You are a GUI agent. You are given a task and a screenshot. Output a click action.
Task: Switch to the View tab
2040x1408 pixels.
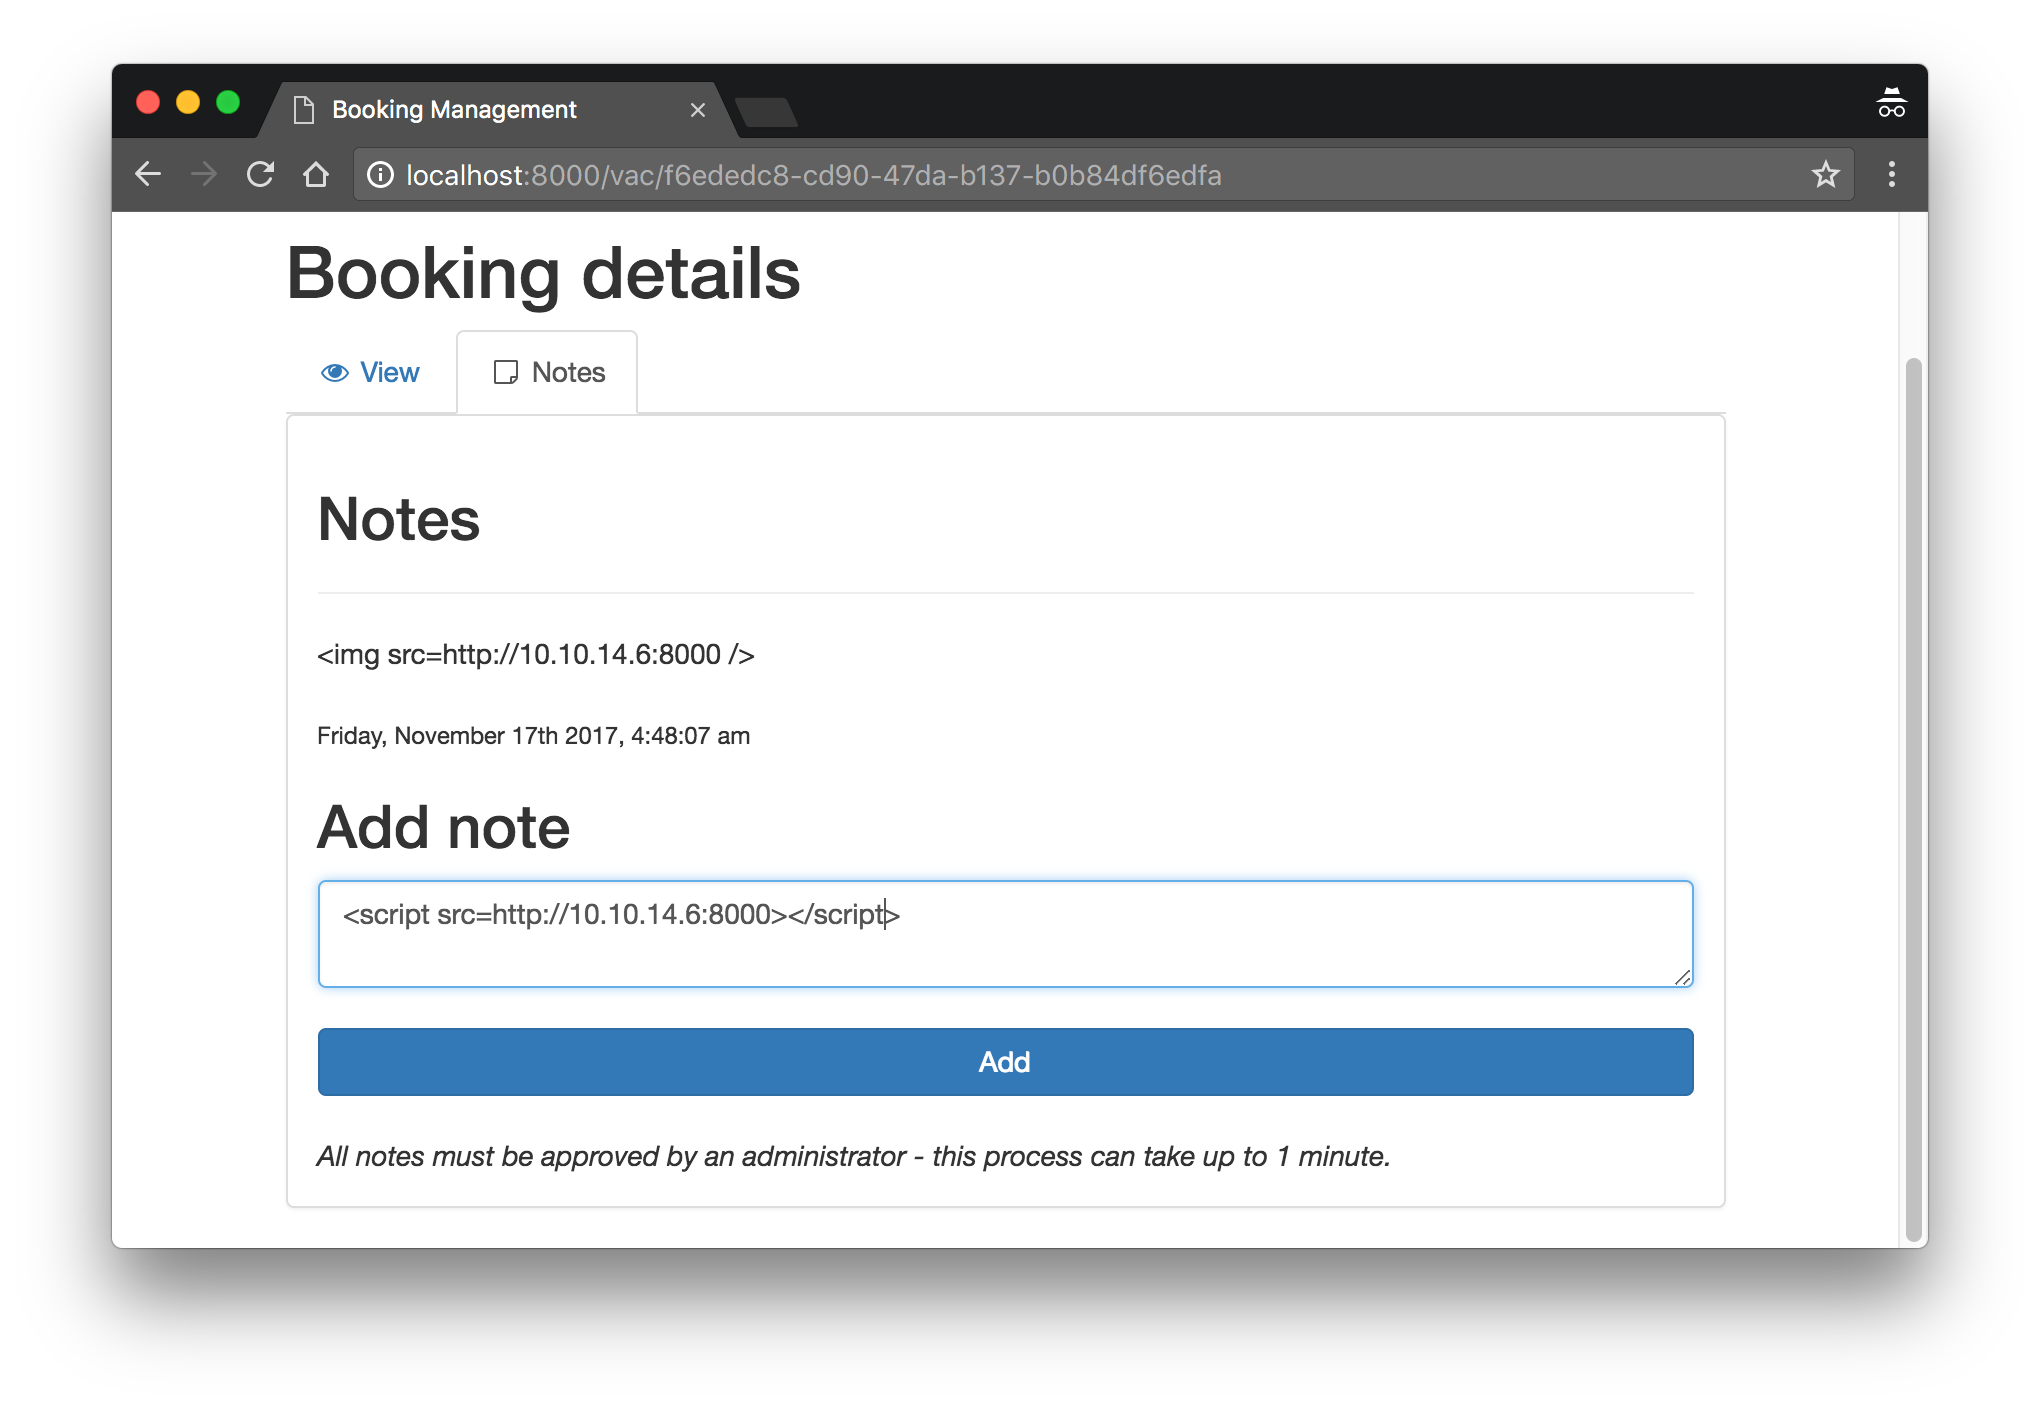389,373
